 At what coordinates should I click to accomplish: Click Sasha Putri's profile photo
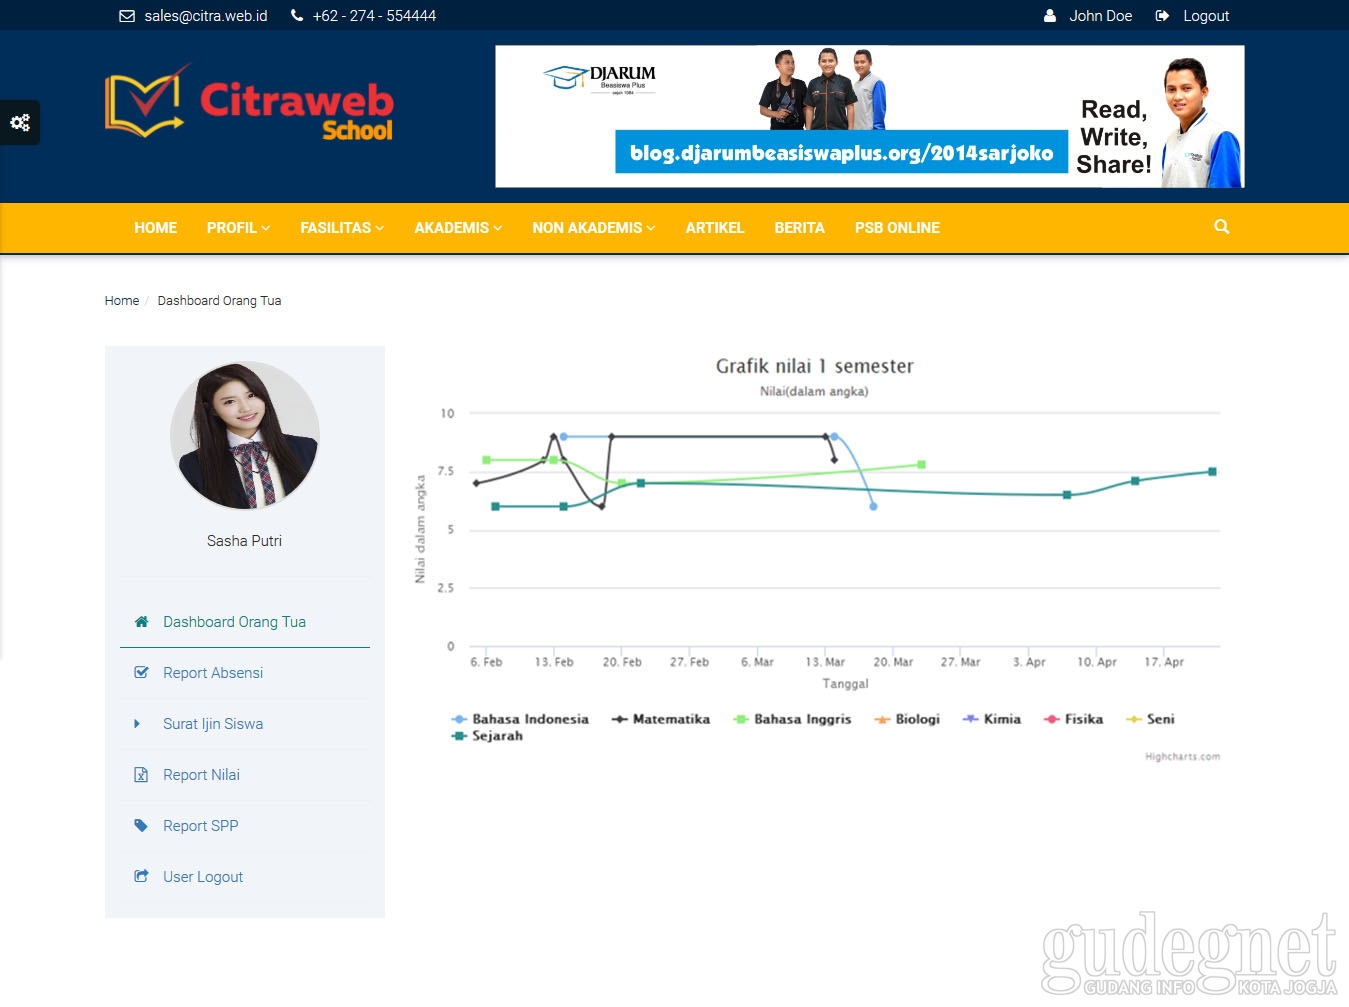[x=244, y=435]
